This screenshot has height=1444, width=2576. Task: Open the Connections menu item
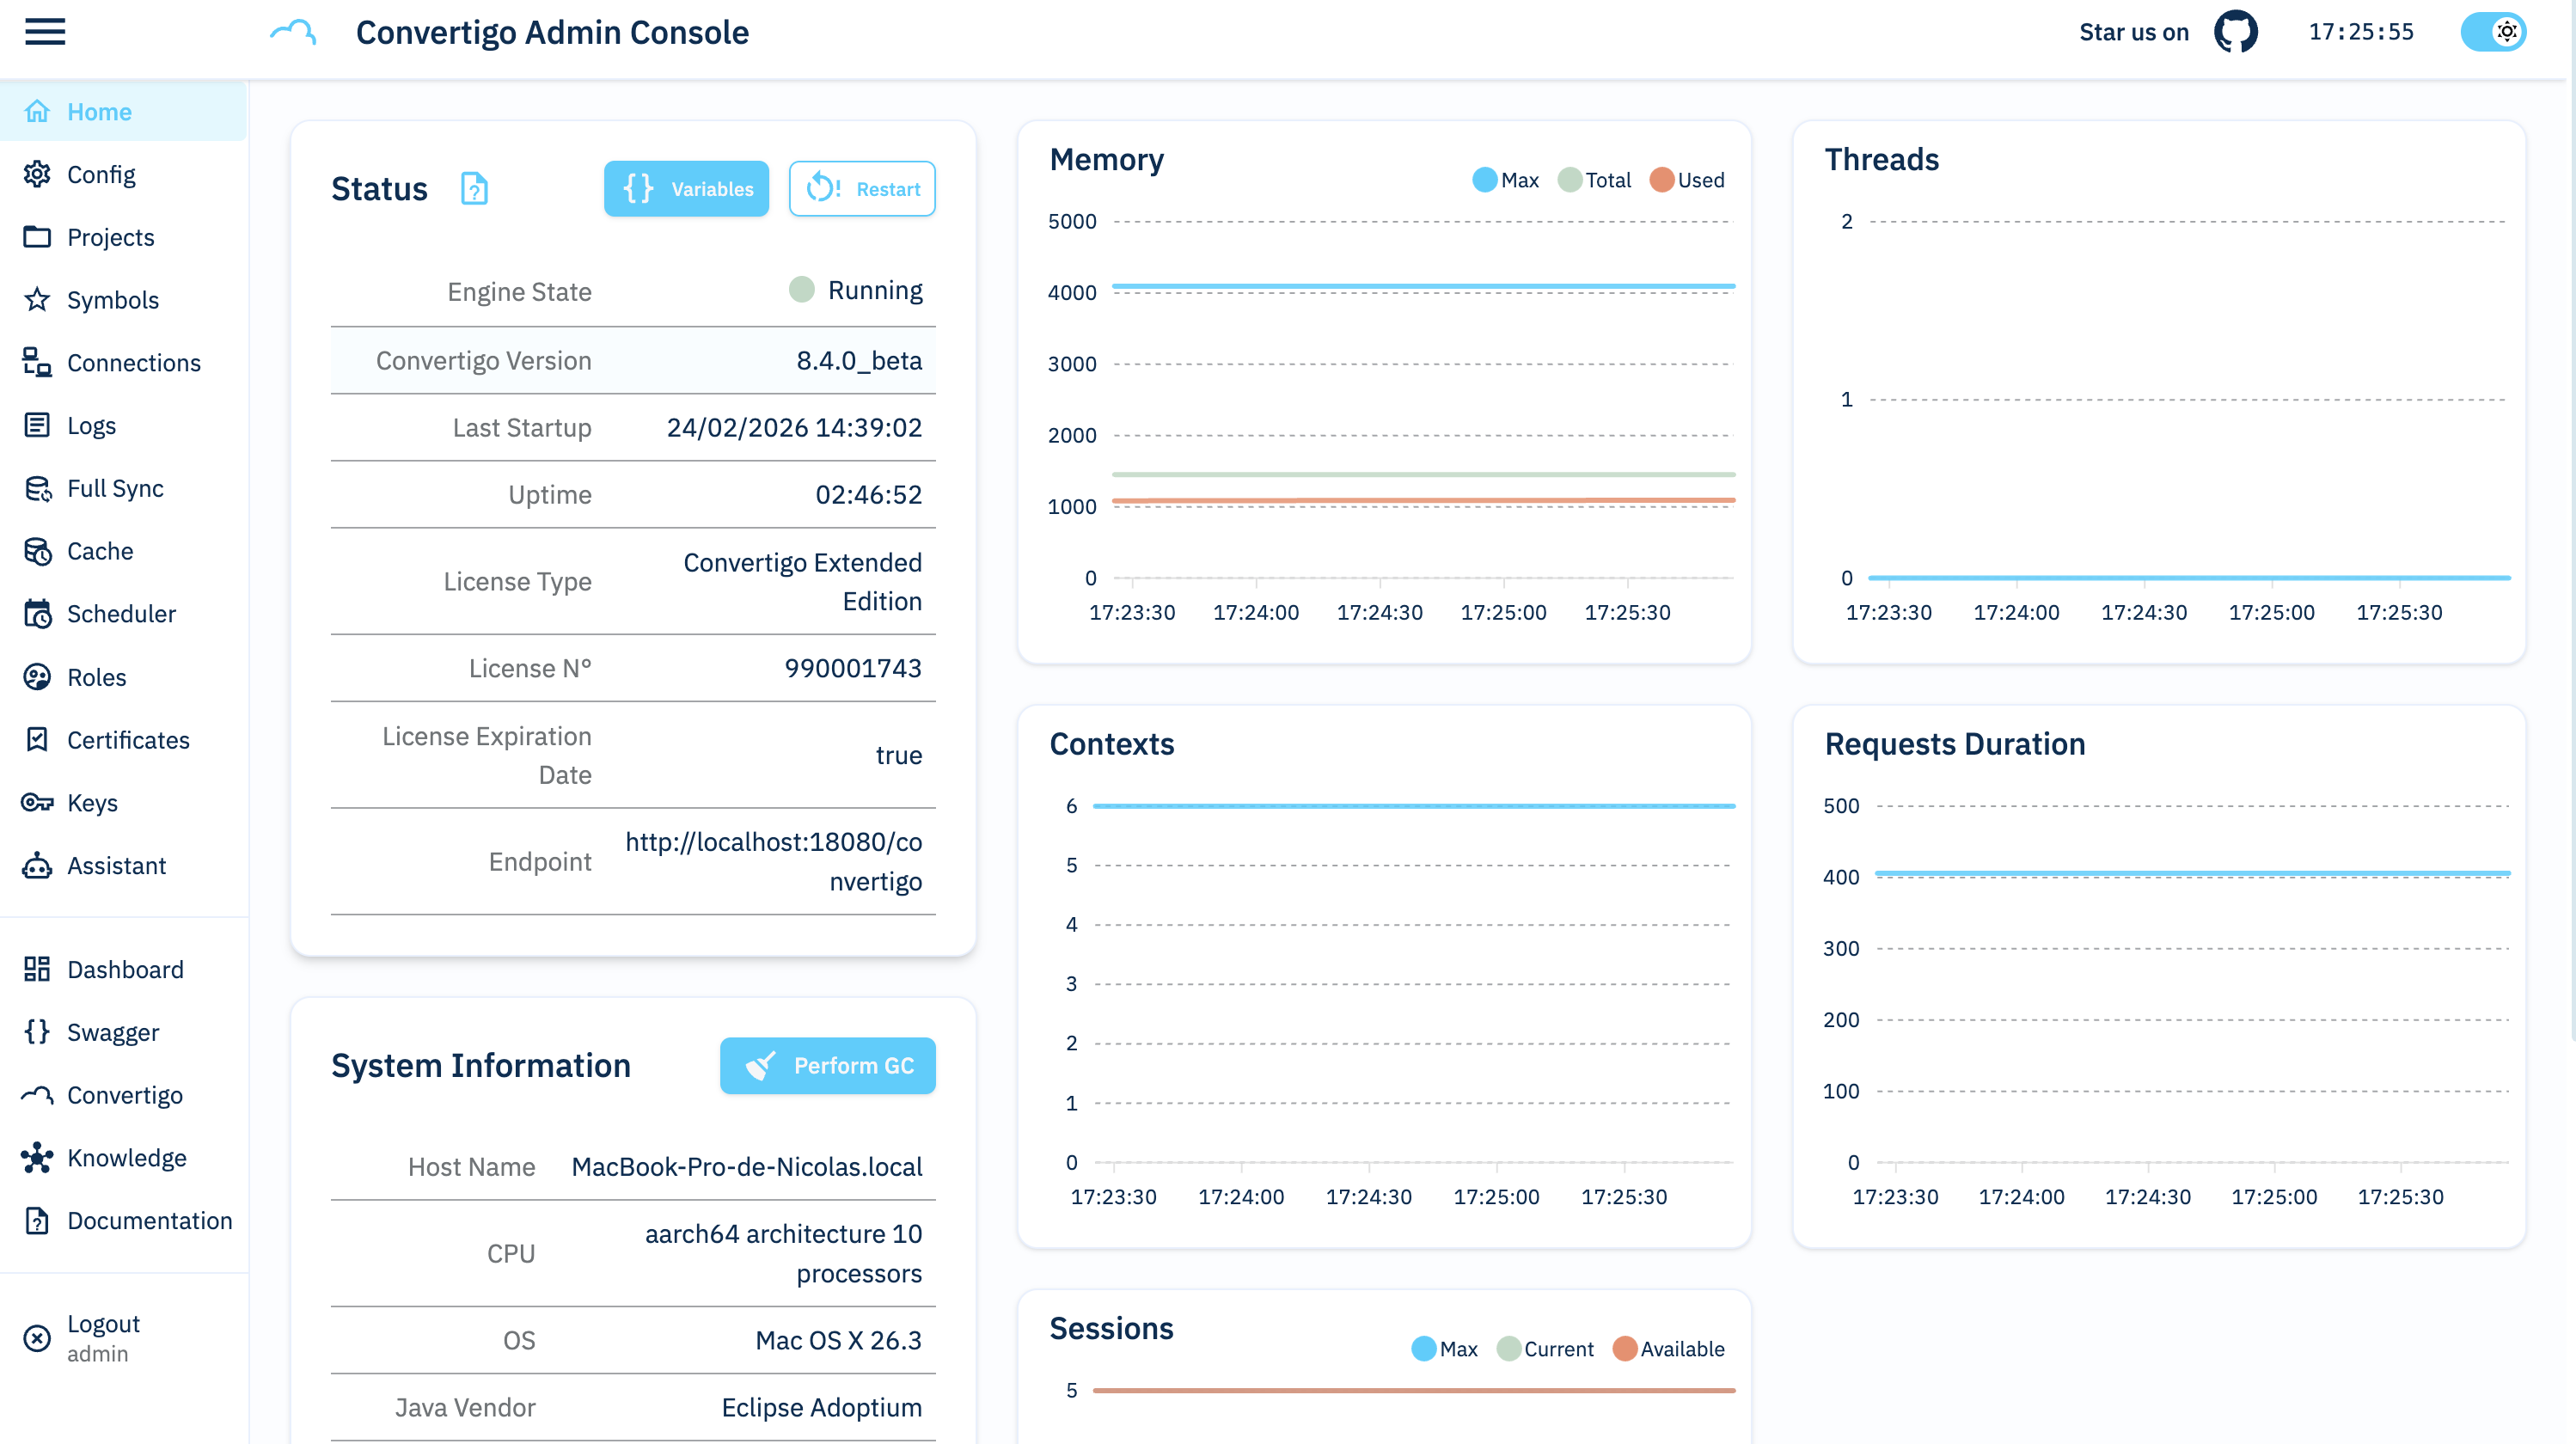coord(134,363)
